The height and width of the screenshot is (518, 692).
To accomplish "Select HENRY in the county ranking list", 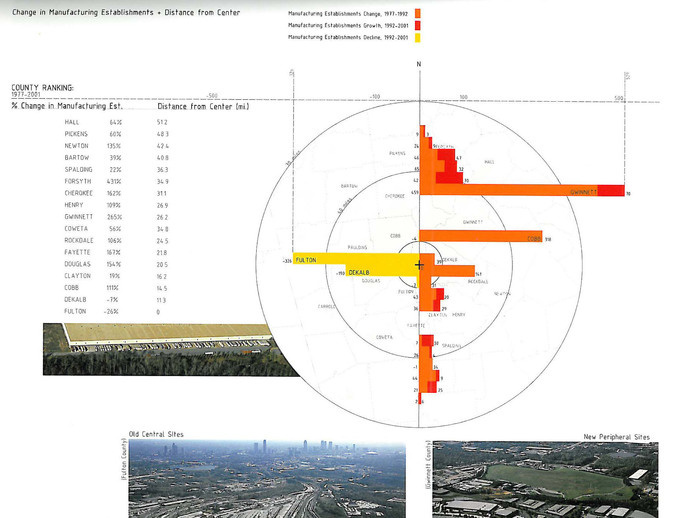I will pos(74,205).
